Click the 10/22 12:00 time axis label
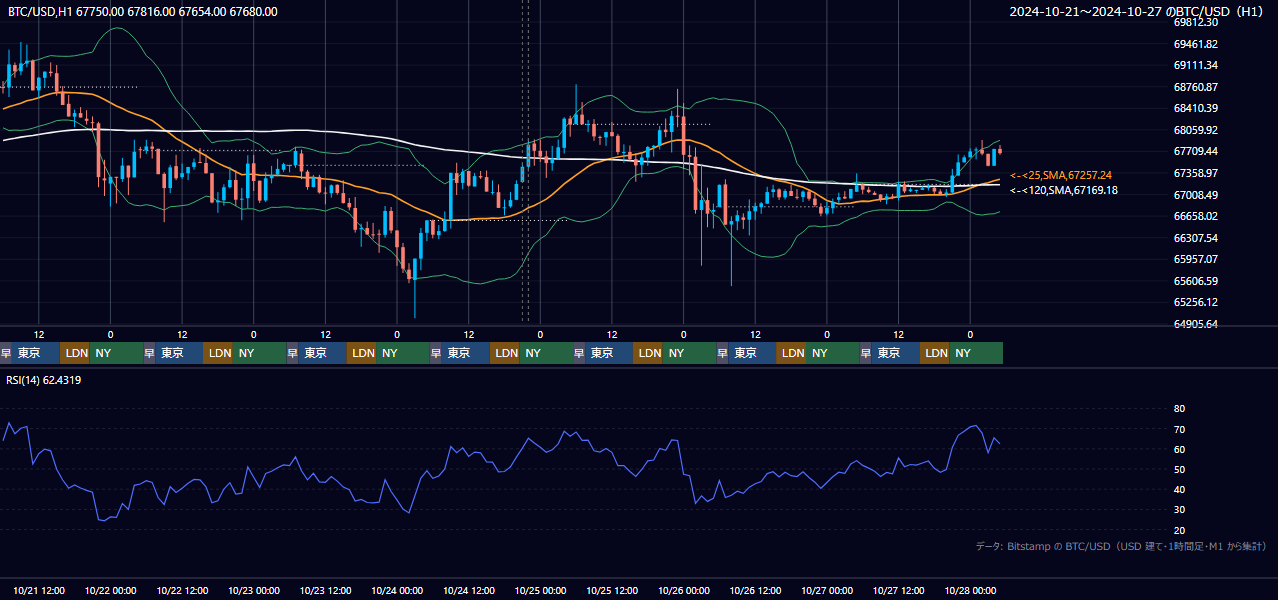1278x600 pixels. coord(182,590)
